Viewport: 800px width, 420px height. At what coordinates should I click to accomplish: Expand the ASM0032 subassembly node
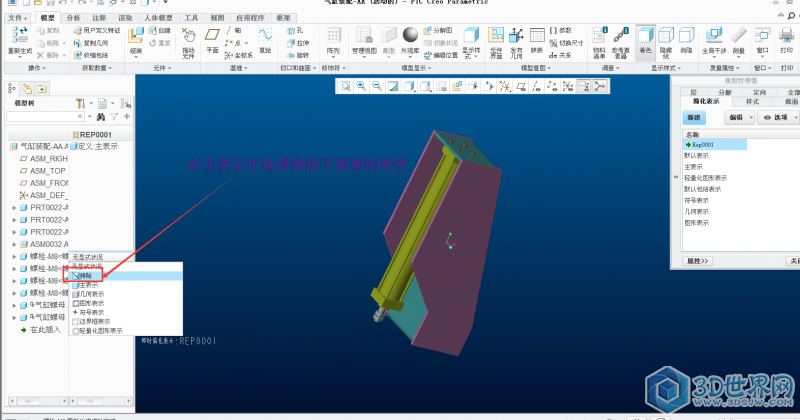point(13,244)
